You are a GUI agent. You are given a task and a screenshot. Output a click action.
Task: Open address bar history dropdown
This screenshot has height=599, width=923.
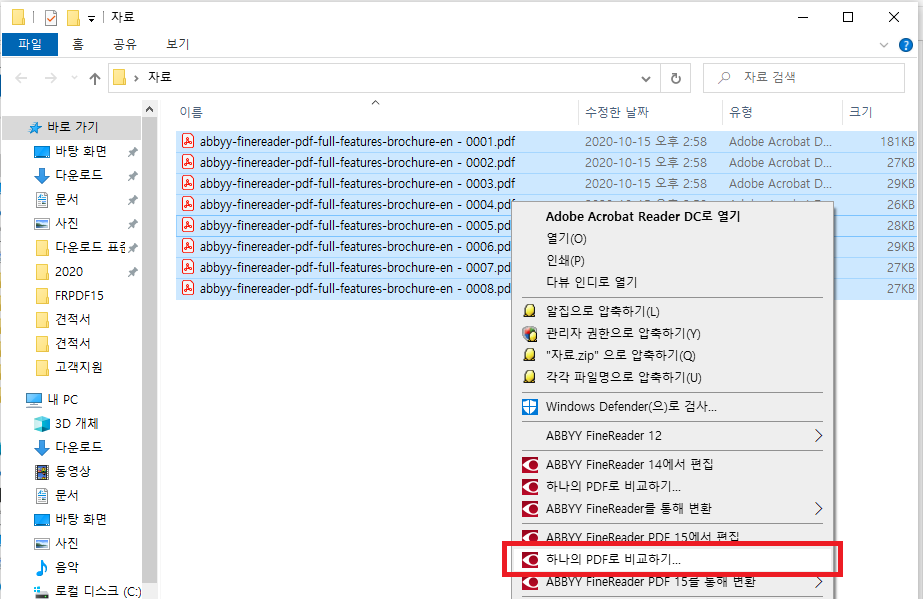(646, 78)
